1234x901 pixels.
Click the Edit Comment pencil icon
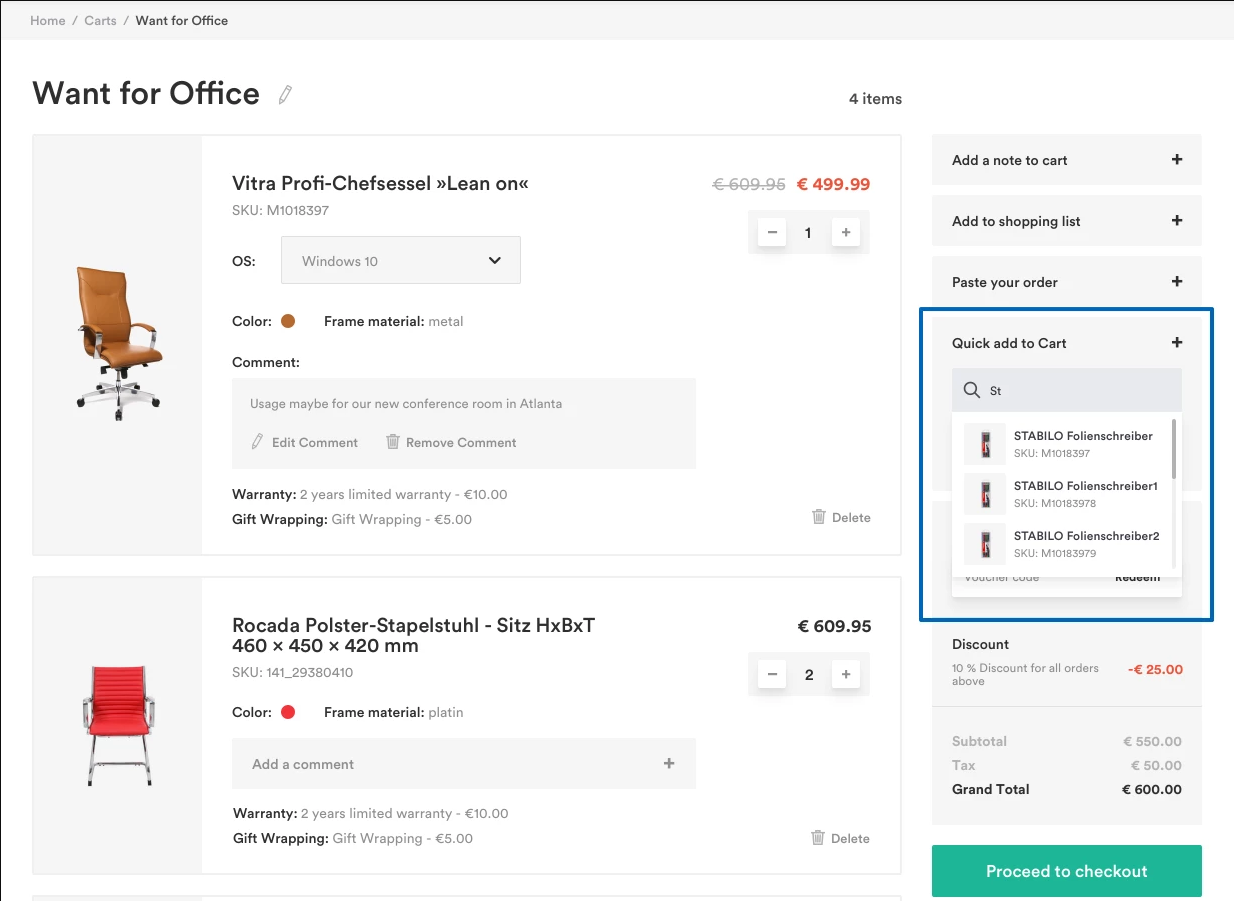point(257,442)
